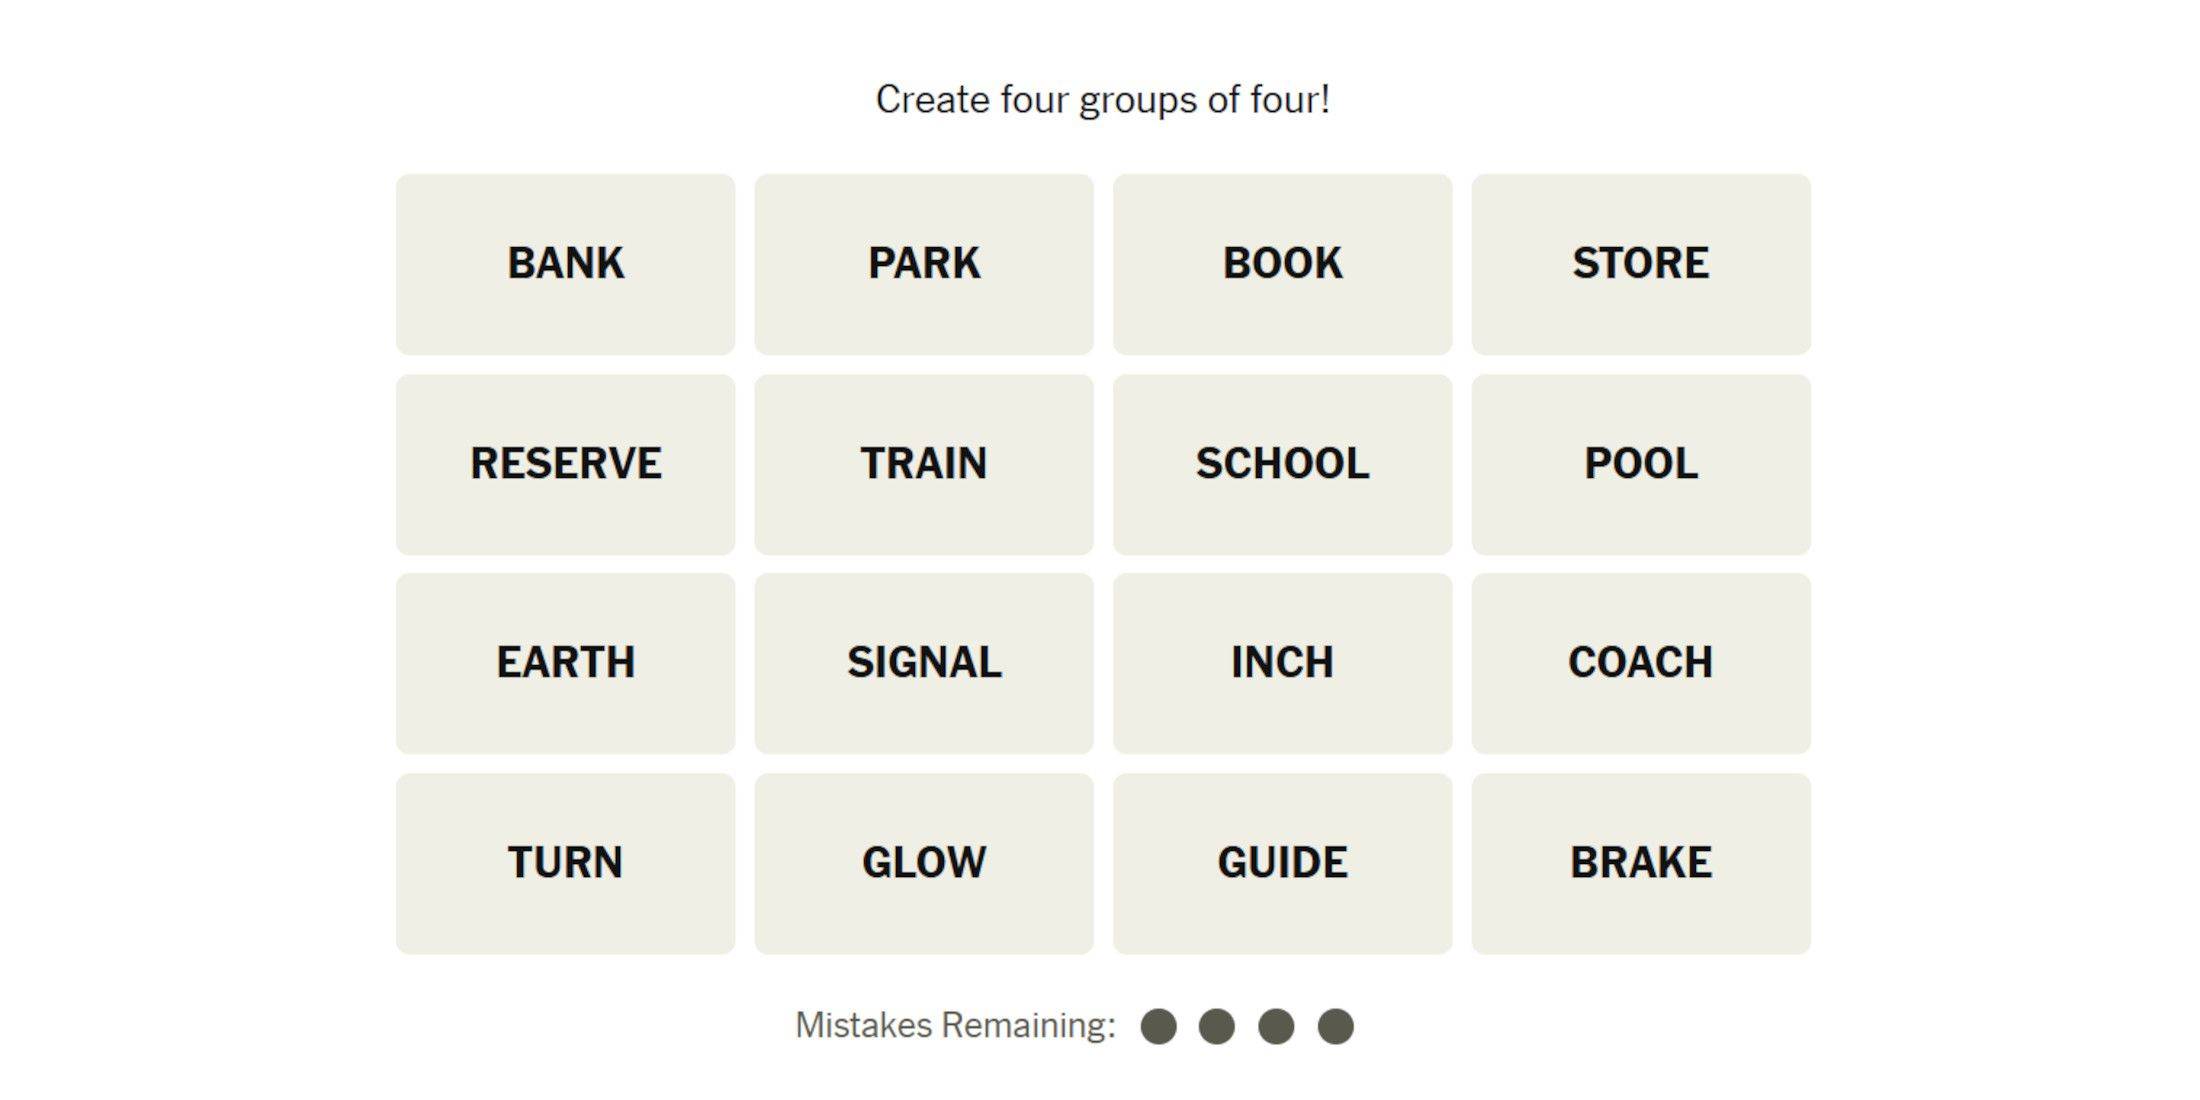Click the fourth mistakes indicator dot

click(x=1336, y=1024)
